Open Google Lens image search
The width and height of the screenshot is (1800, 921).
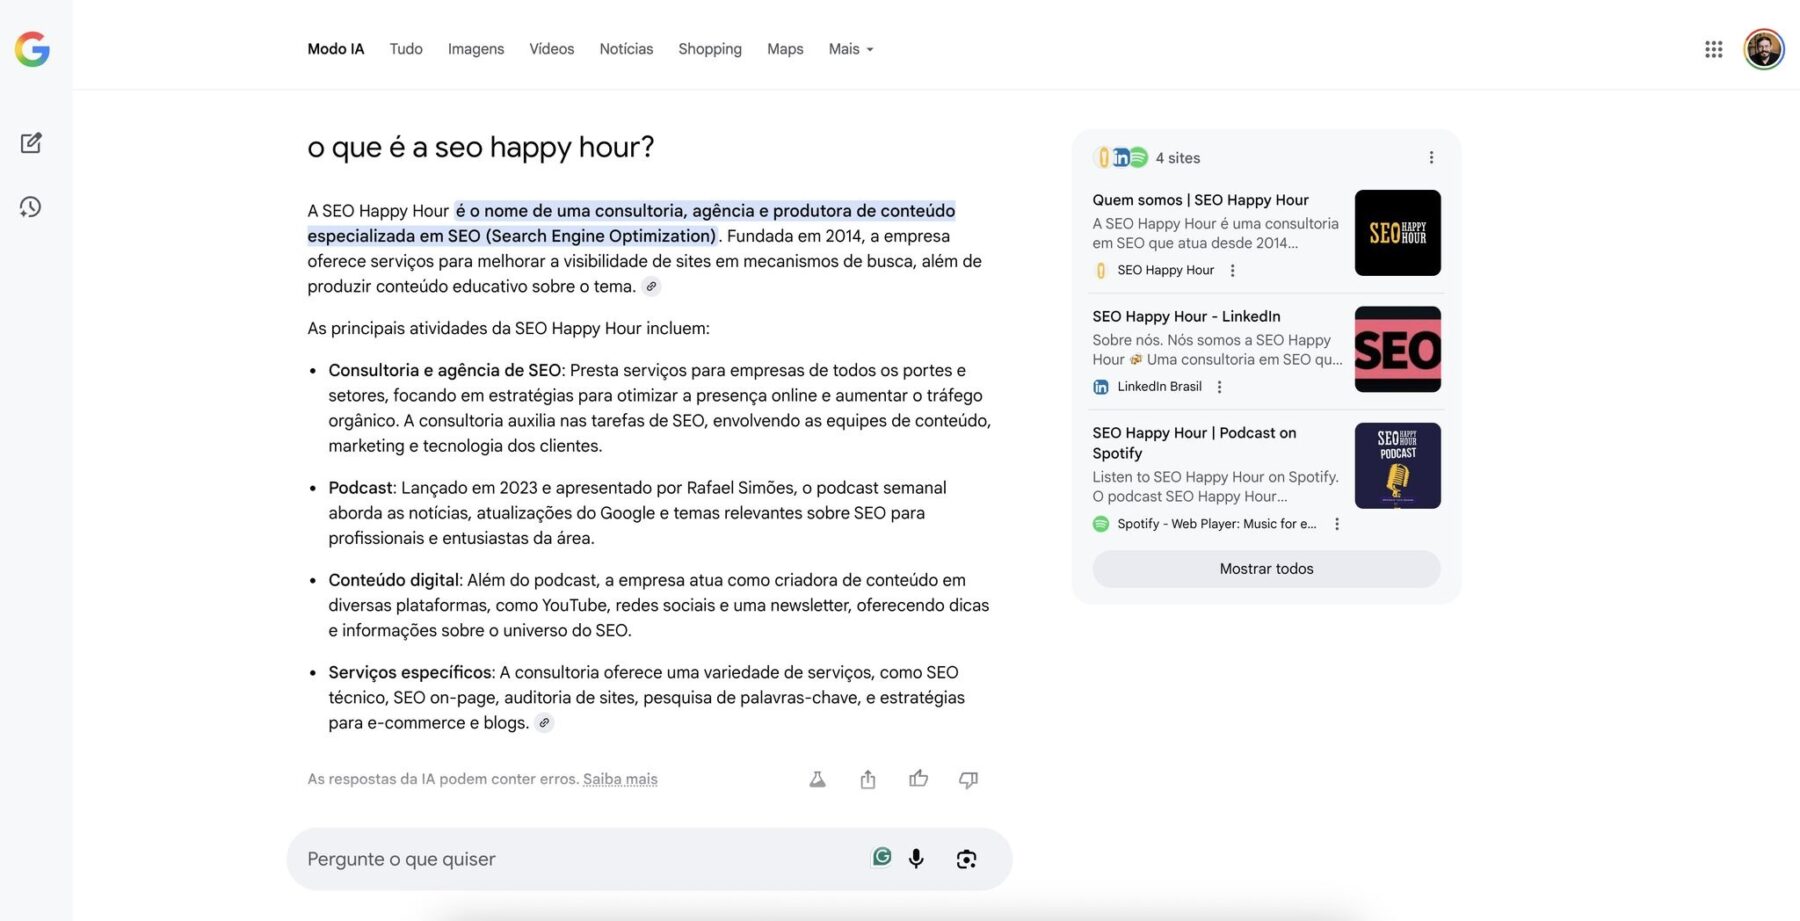click(966, 859)
